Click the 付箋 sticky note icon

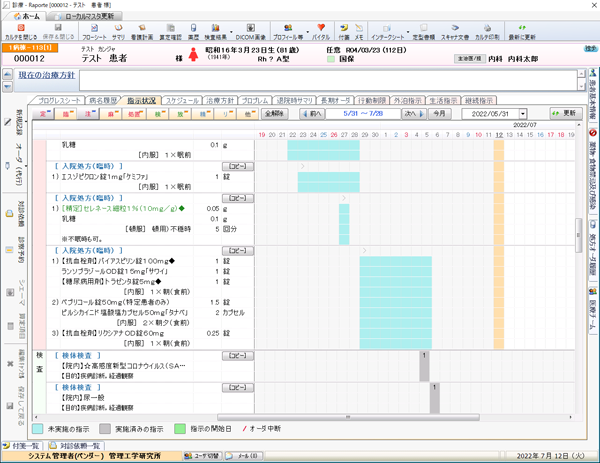[x=344, y=31]
